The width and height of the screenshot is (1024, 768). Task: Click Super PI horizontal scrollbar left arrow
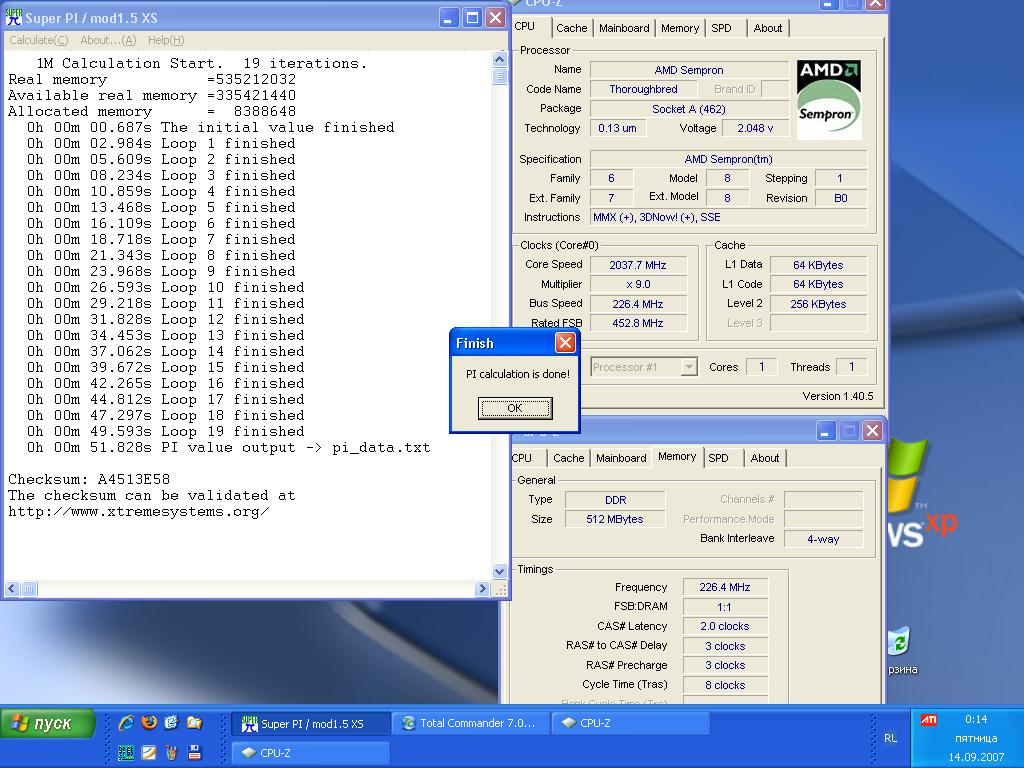click(x=12, y=588)
